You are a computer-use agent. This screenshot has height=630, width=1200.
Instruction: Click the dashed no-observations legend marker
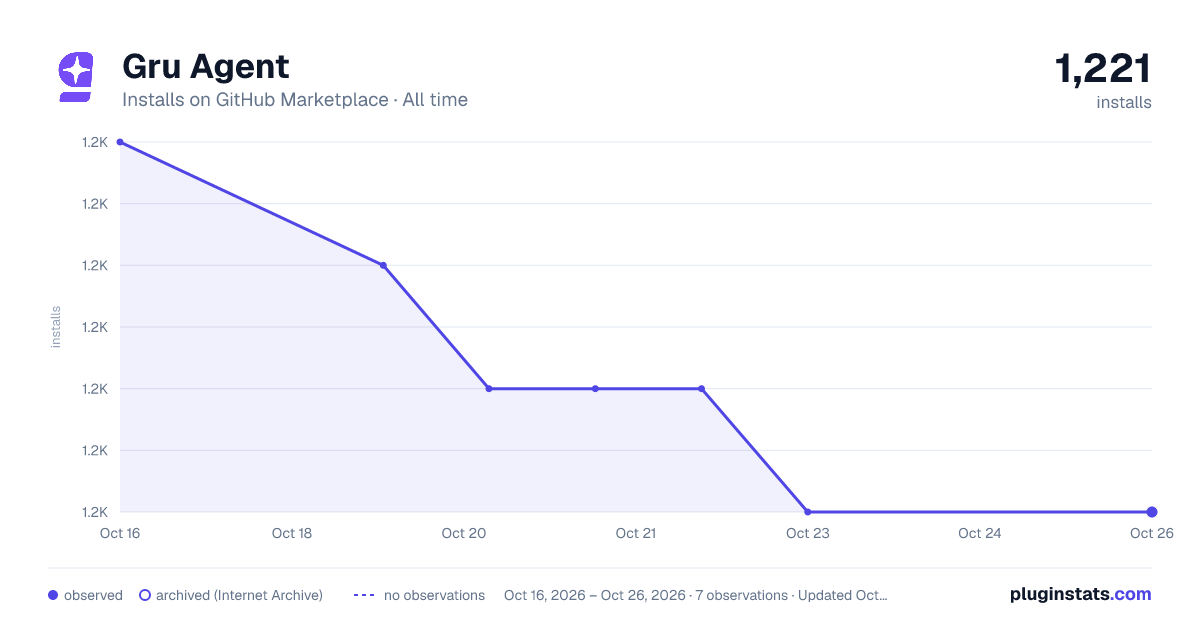tap(363, 595)
